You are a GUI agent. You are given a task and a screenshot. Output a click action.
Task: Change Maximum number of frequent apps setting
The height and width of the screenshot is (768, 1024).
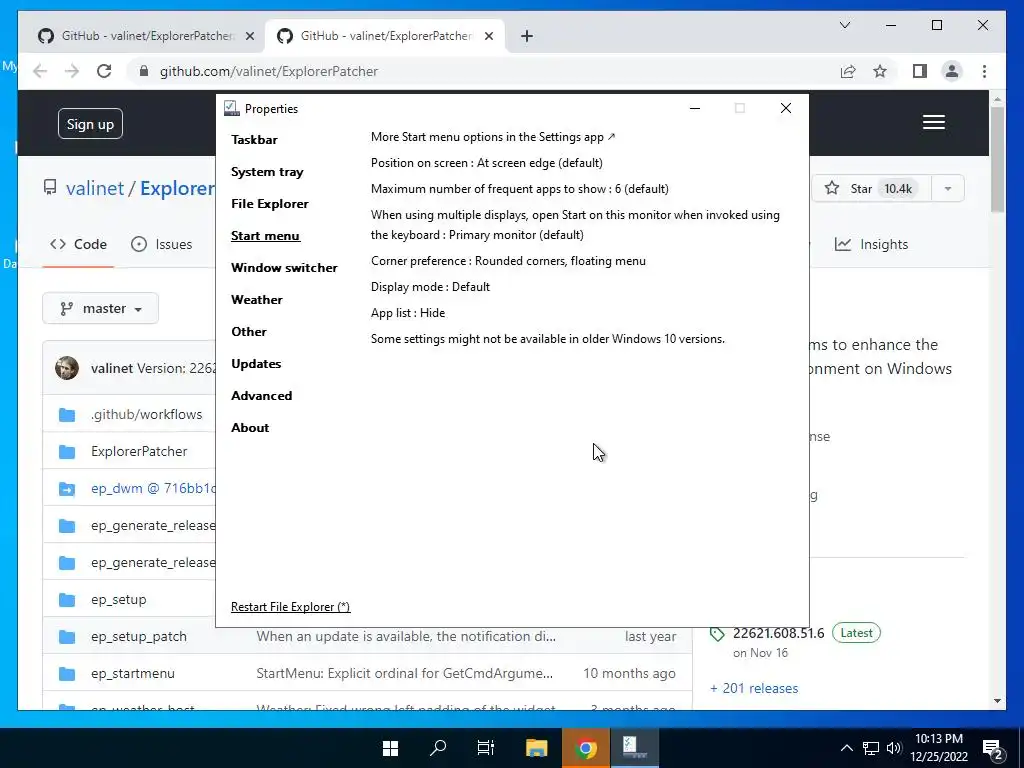(520, 189)
